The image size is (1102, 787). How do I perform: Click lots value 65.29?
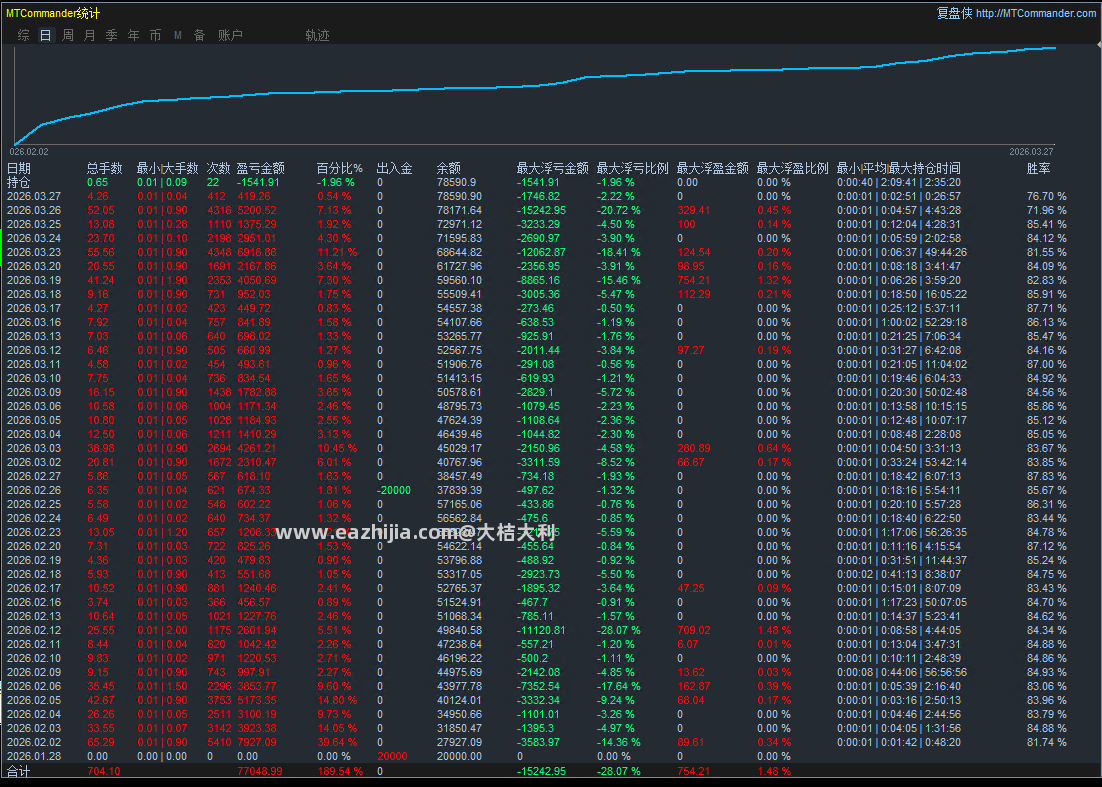click(101, 742)
